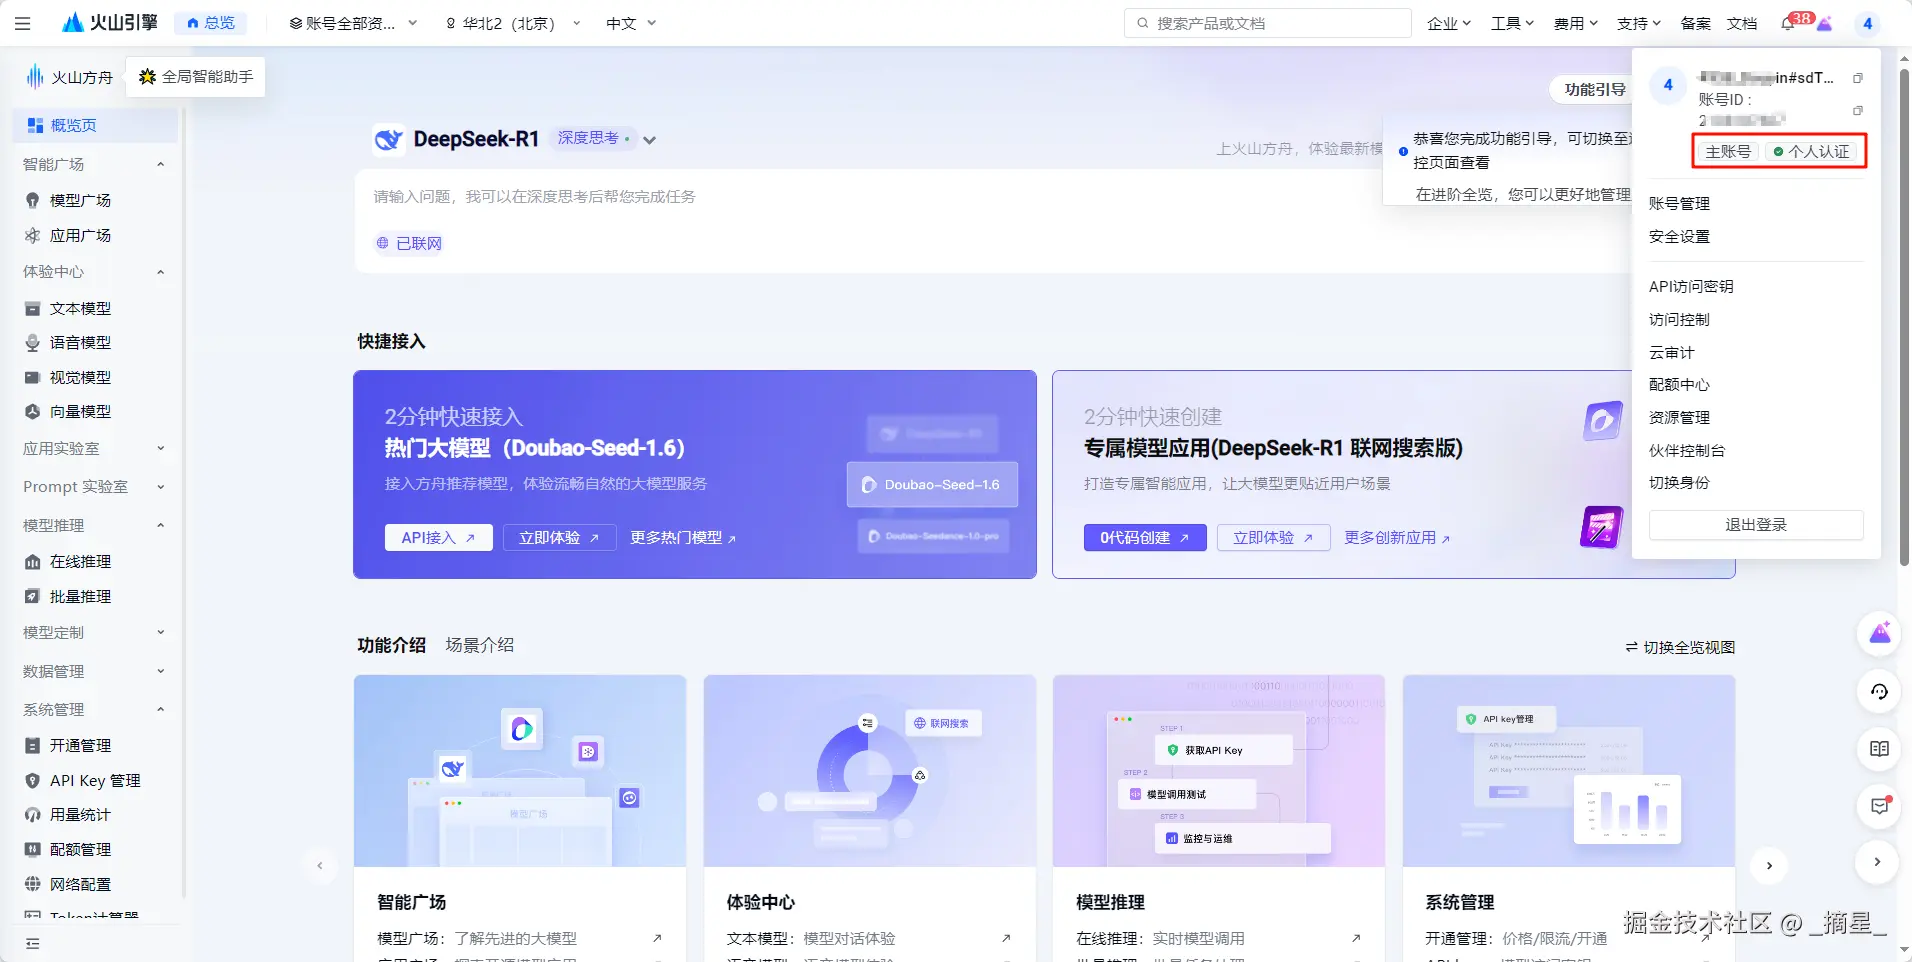Collapse the sidebar with the bottom icon

32,943
